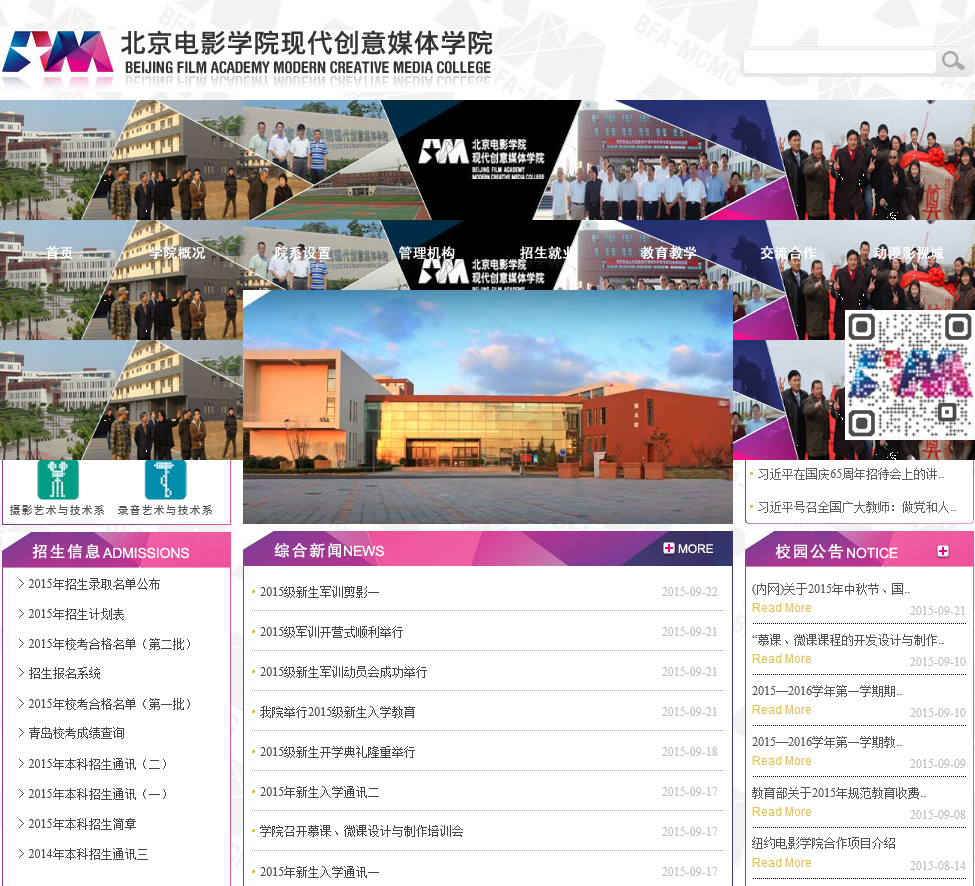Open 2015年本科招生通讯（二） link
This screenshot has width=975, height=886.
click(x=98, y=764)
